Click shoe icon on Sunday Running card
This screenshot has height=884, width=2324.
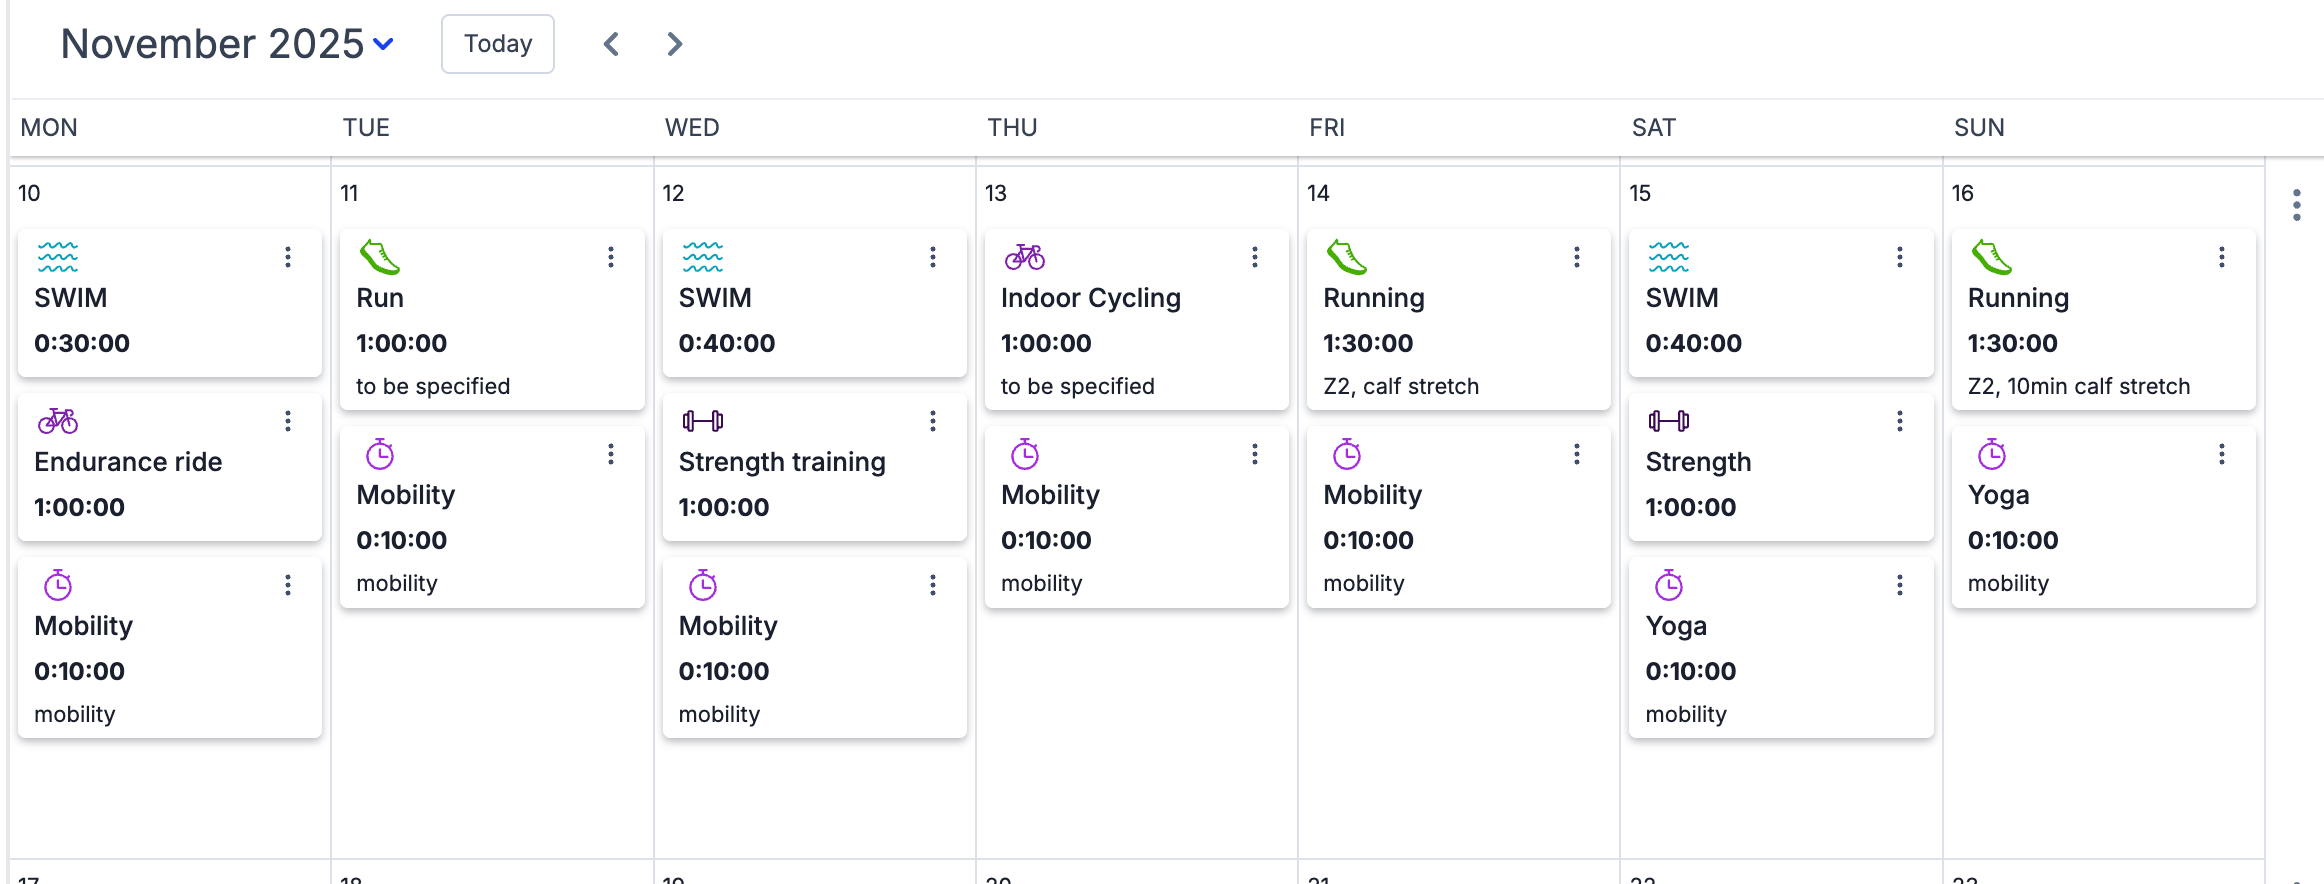pyautogui.click(x=1991, y=257)
